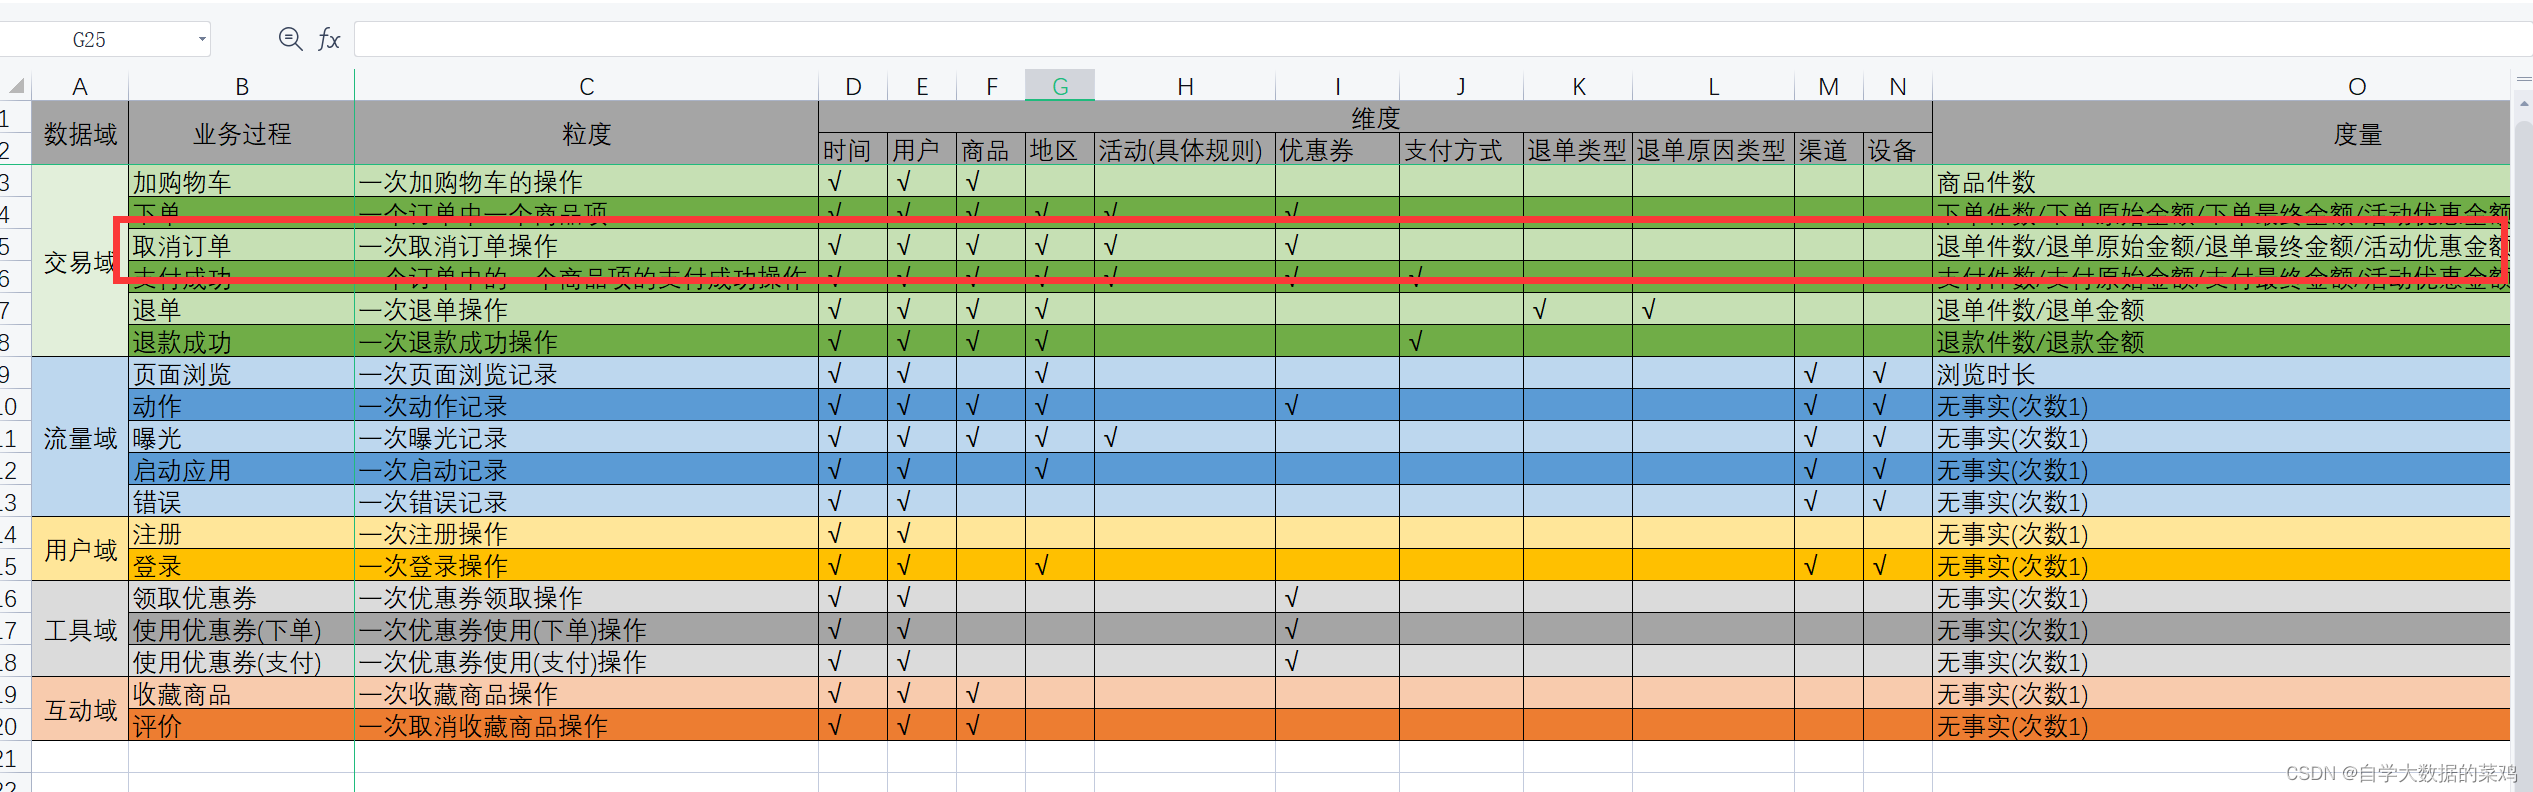This screenshot has width=2533, height=792.
Task: Click the 流量域 merged cell
Action: tap(80, 437)
